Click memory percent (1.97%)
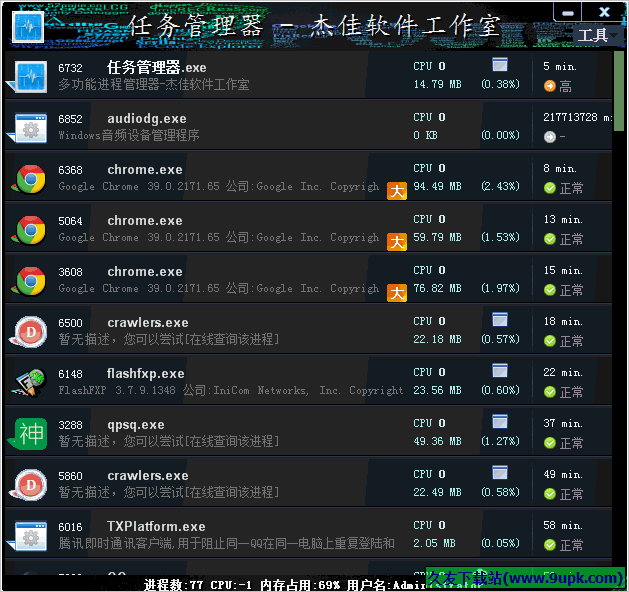Viewport: 629px width, 592px height. 500,288
